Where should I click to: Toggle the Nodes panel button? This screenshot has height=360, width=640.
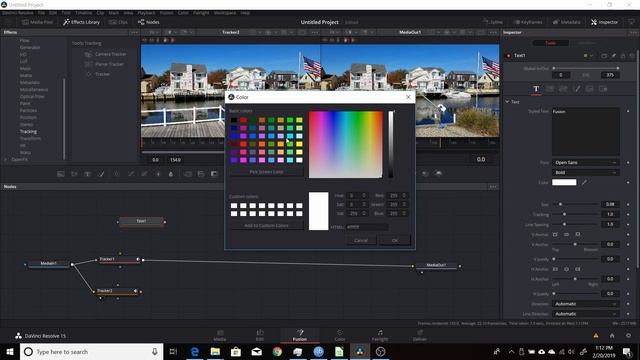coord(149,22)
